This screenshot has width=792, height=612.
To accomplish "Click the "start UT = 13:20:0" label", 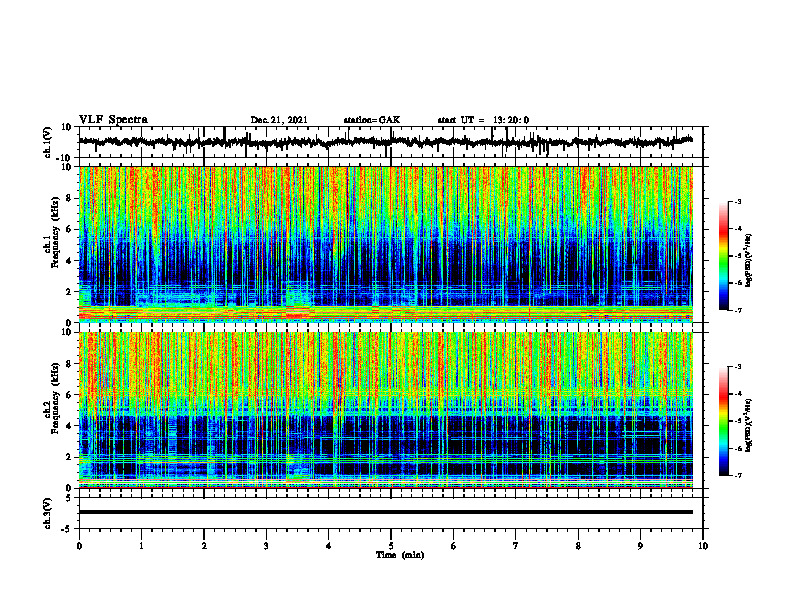I will [x=483, y=120].
